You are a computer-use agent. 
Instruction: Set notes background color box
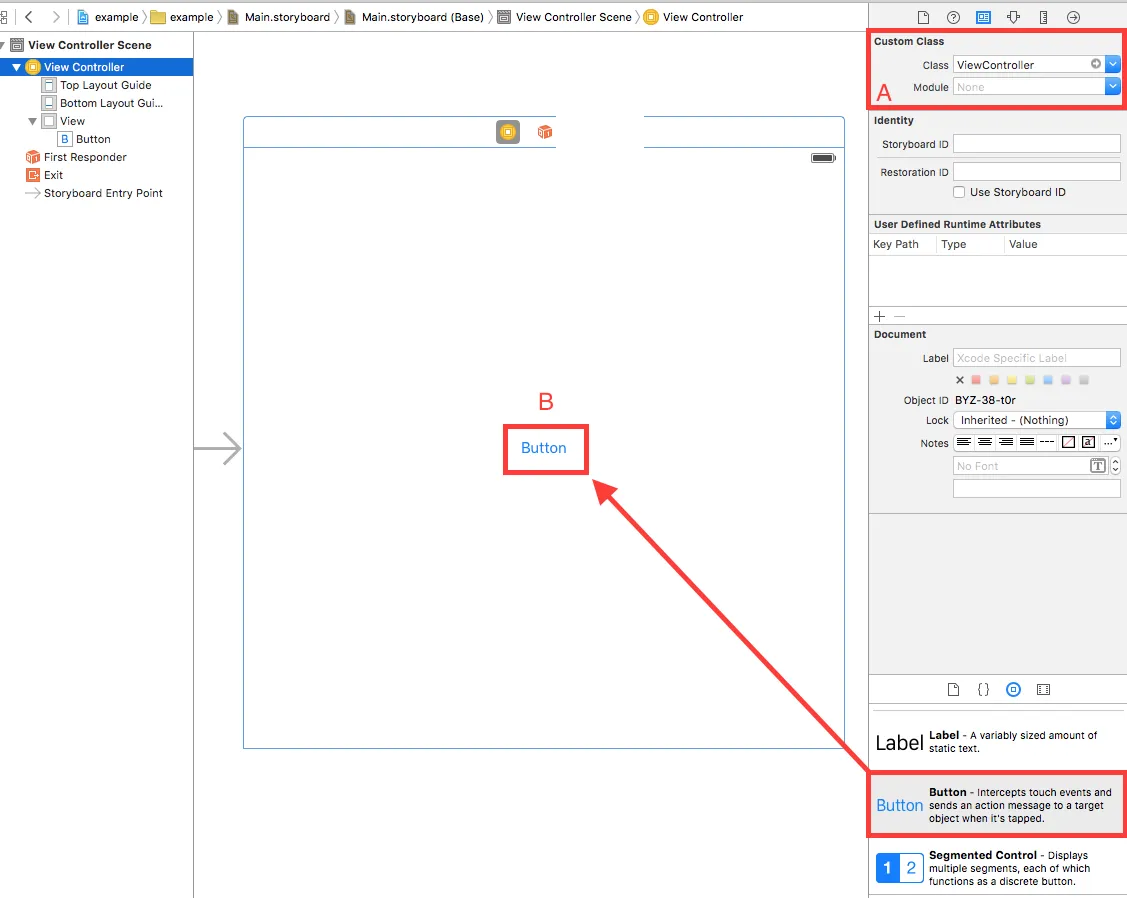1068,442
